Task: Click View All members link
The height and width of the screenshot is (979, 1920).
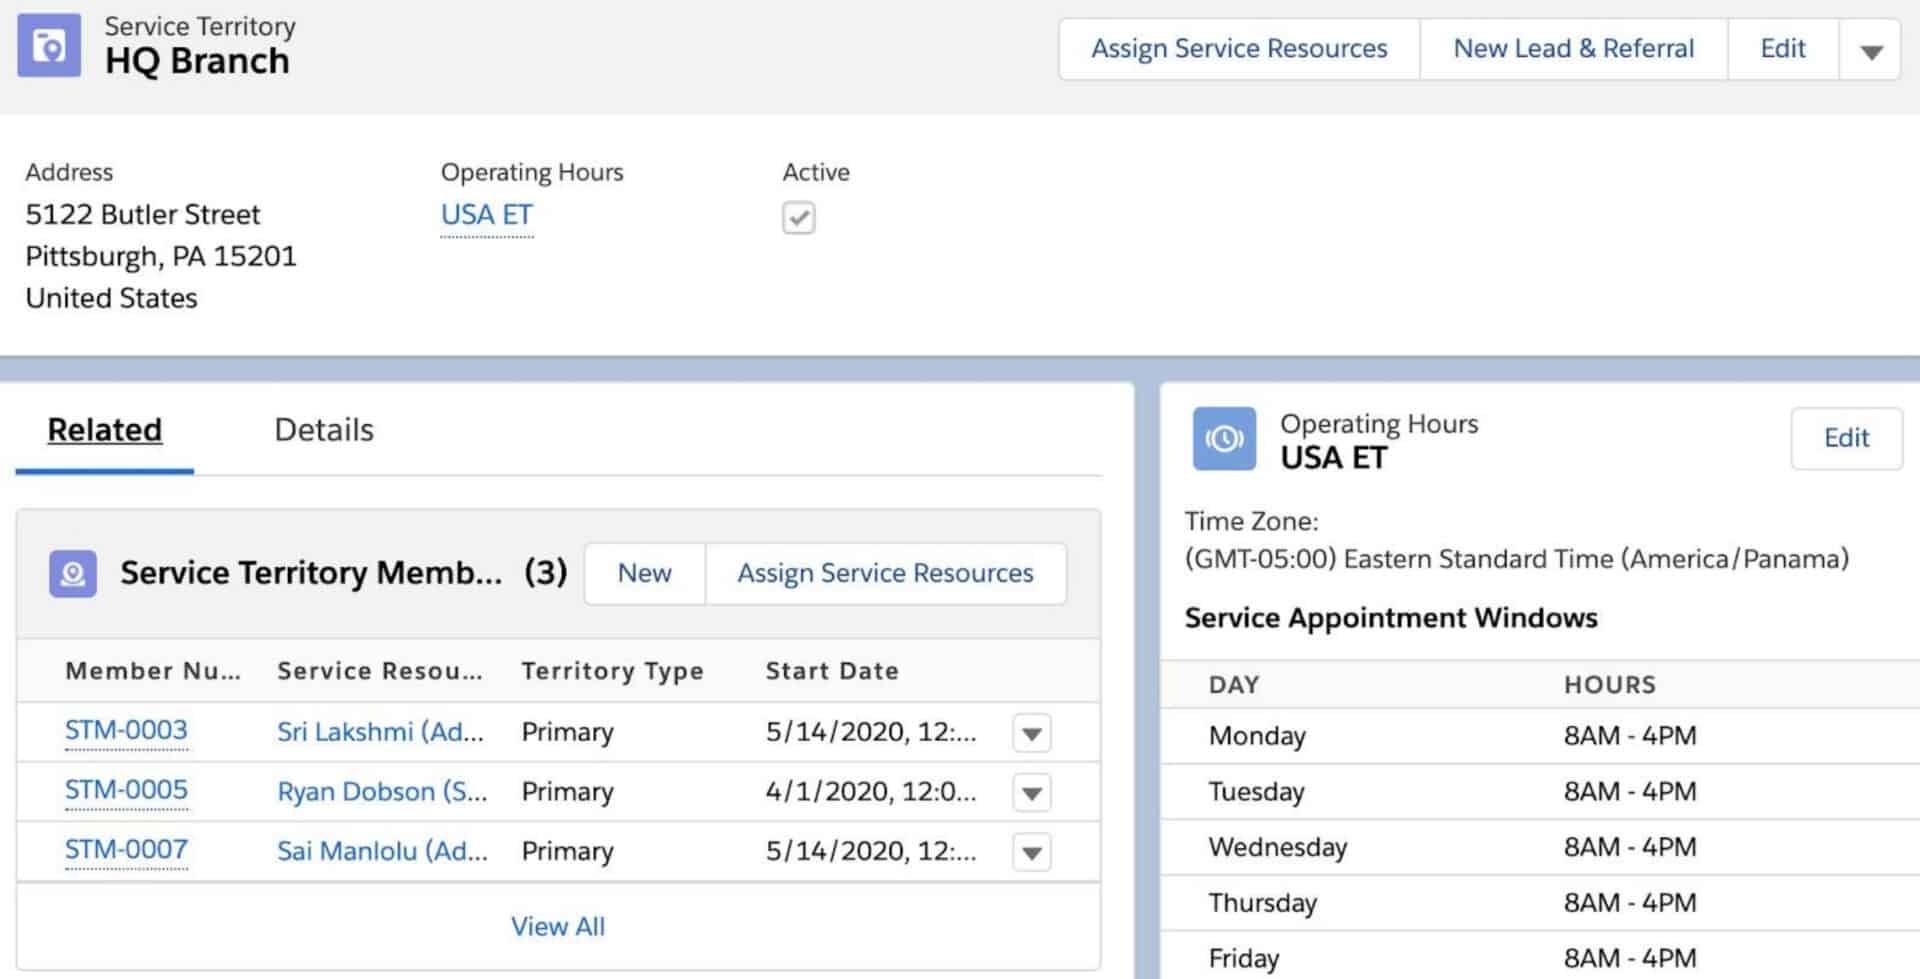Action: [558, 927]
